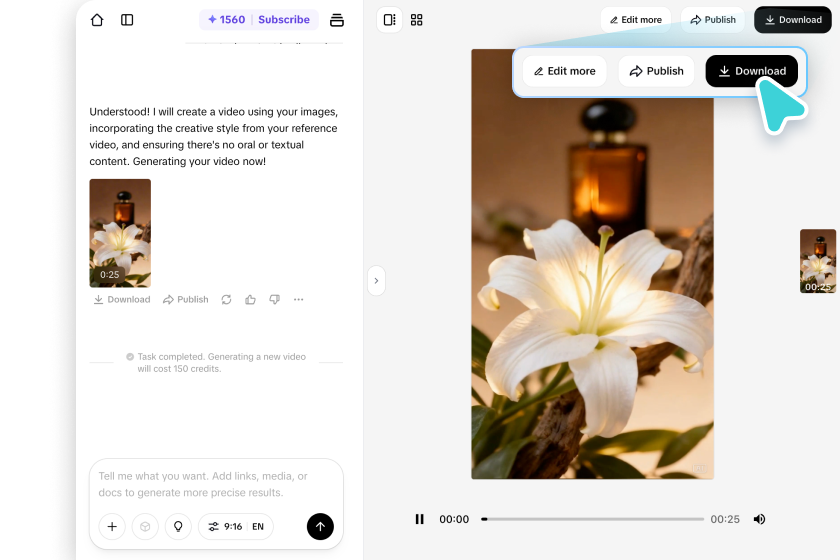The height and width of the screenshot is (560, 840).
Task: Pause the video playback
Action: [x=419, y=519]
